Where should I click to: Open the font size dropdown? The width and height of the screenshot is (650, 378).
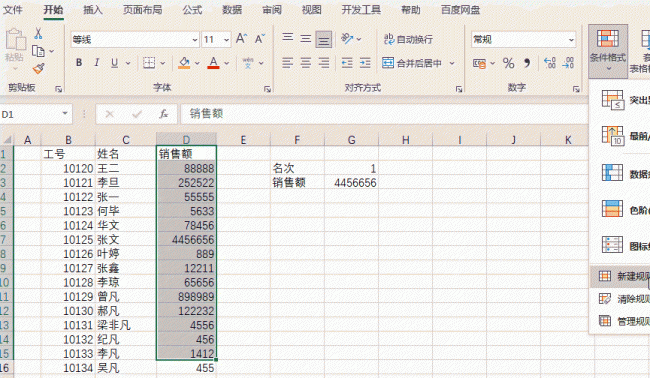226,40
